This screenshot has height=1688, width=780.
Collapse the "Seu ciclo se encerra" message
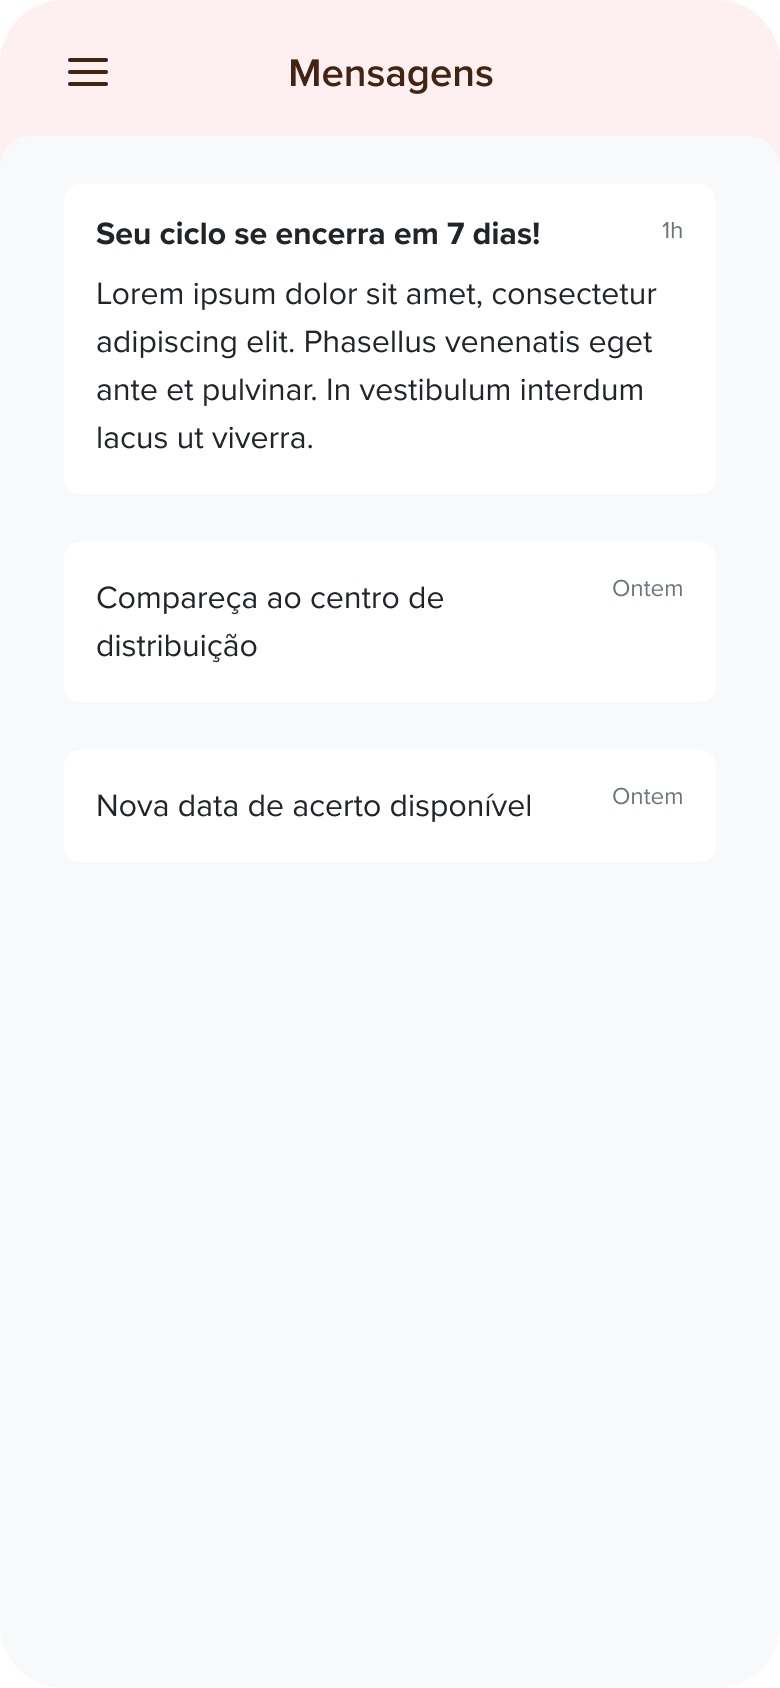coord(318,234)
